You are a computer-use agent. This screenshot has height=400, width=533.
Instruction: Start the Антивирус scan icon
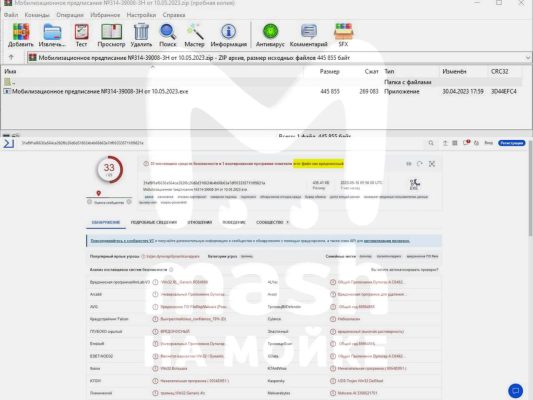(x=270, y=35)
